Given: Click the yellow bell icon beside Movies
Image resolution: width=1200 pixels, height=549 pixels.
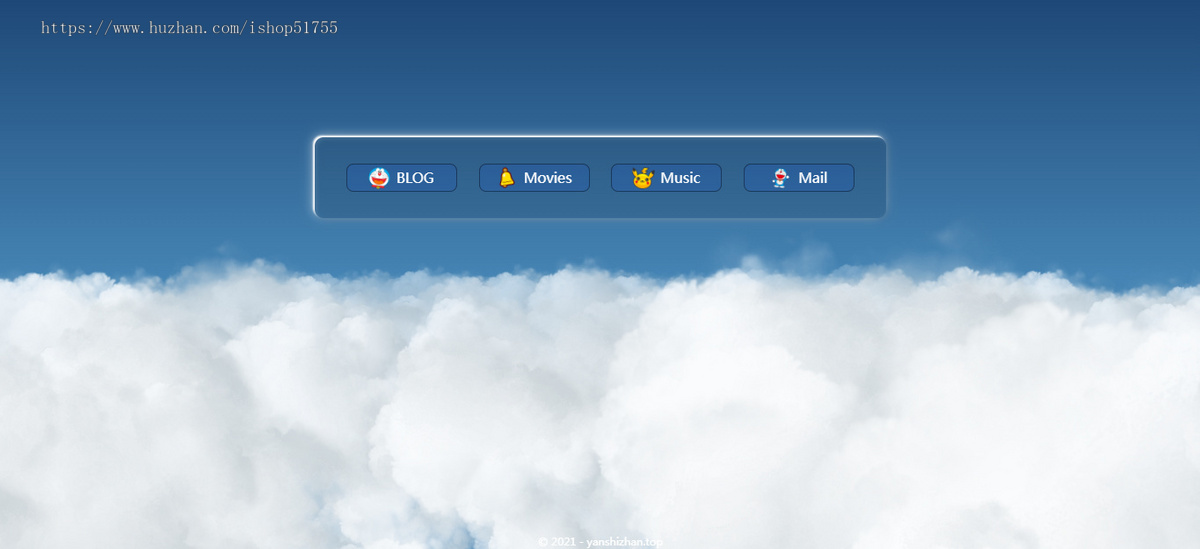Looking at the screenshot, I should tap(507, 178).
